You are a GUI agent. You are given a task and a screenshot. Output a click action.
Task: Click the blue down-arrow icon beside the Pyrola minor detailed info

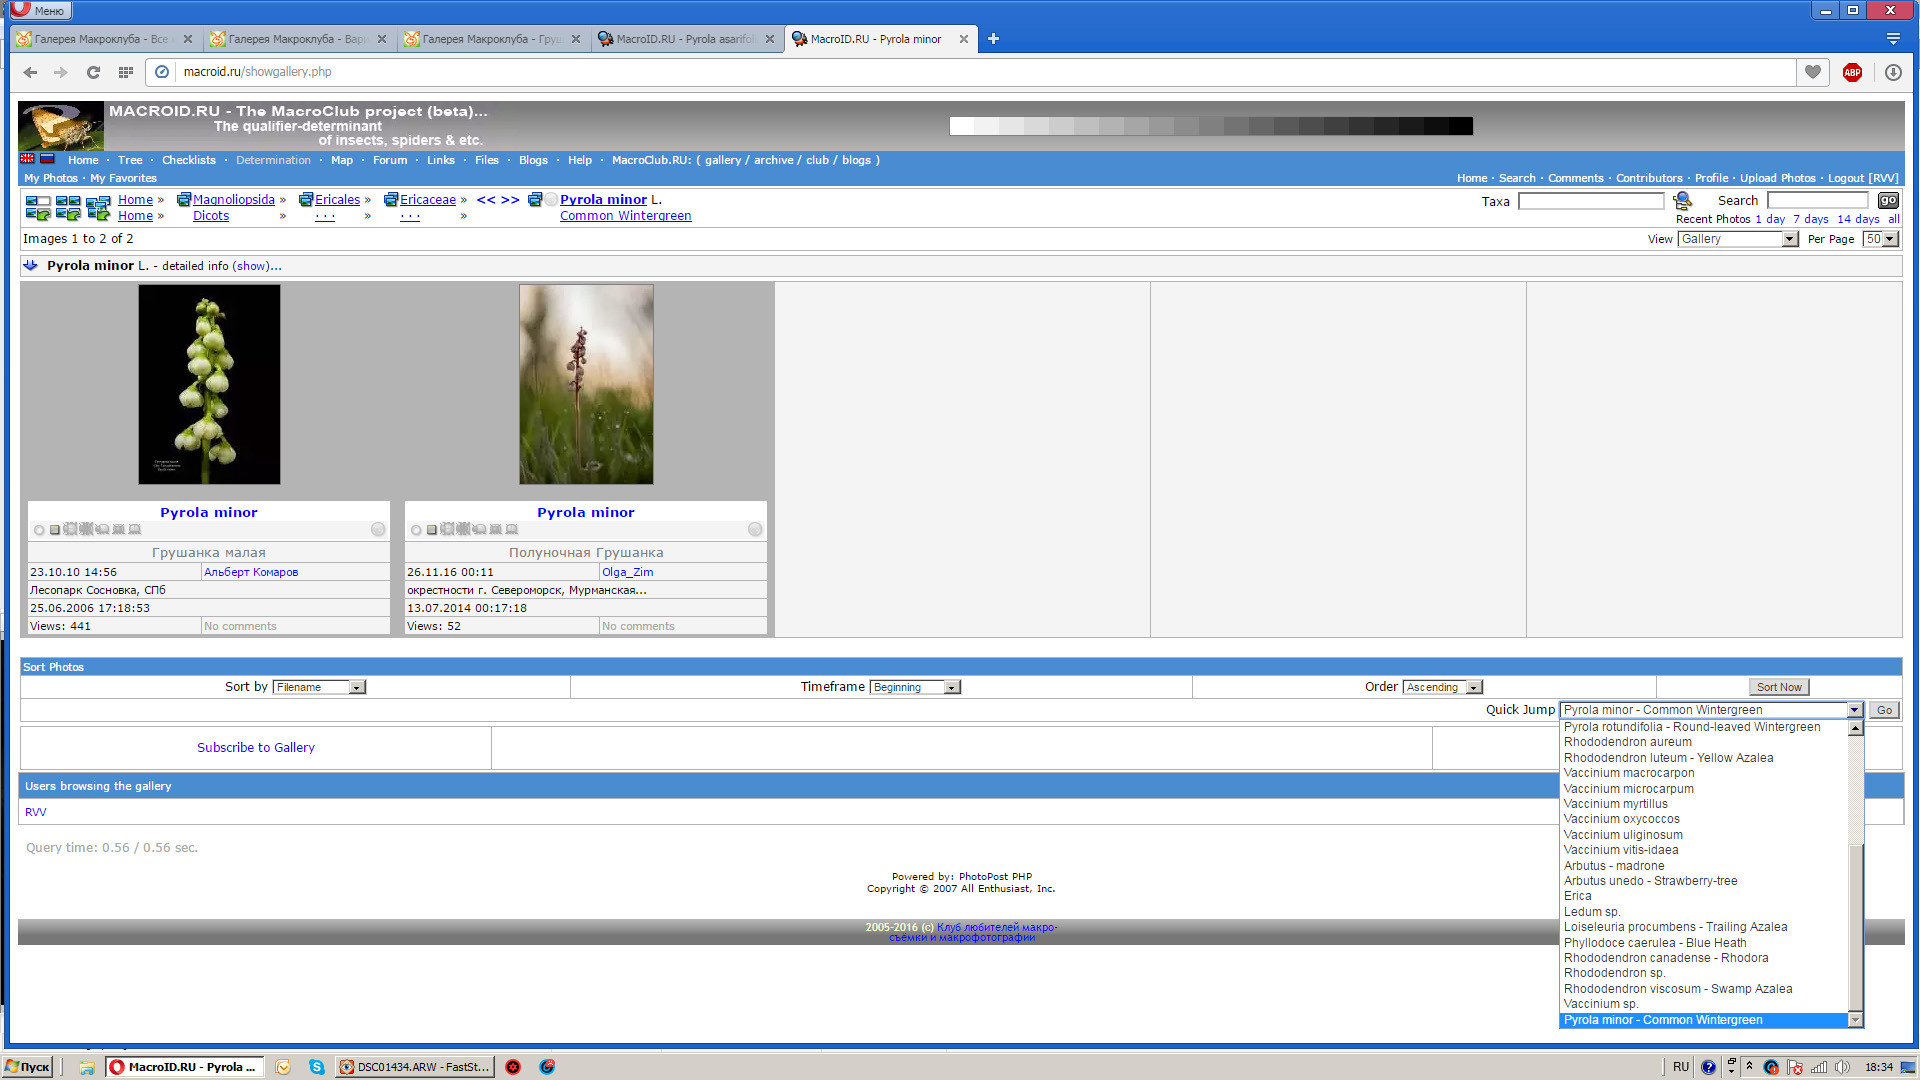pyautogui.click(x=31, y=266)
